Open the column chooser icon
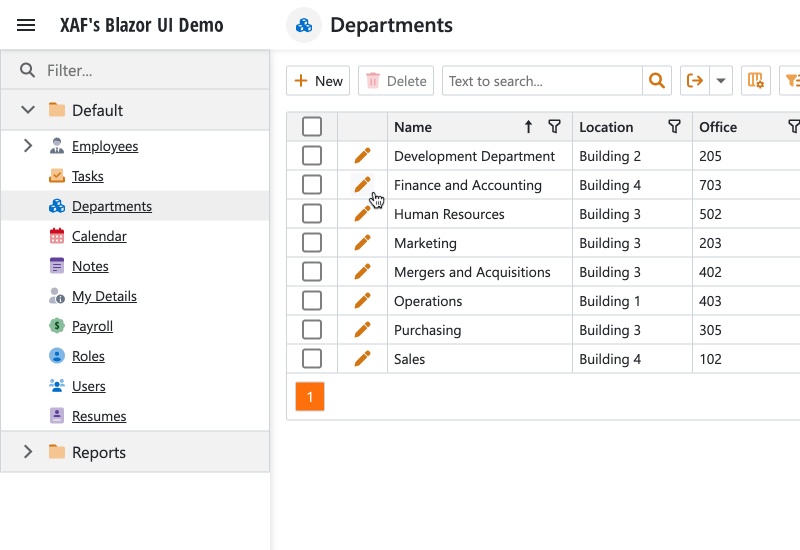The width and height of the screenshot is (800, 550). point(756,81)
